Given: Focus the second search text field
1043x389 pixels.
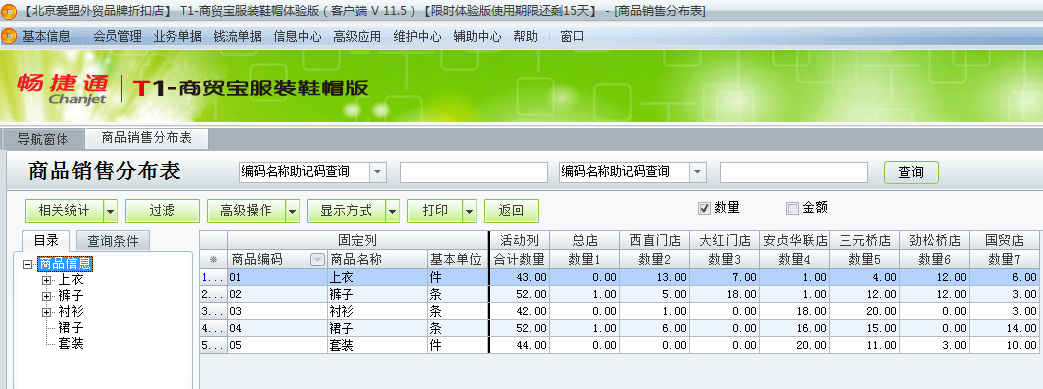Looking at the screenshot, I should click(x=794, y=172).
